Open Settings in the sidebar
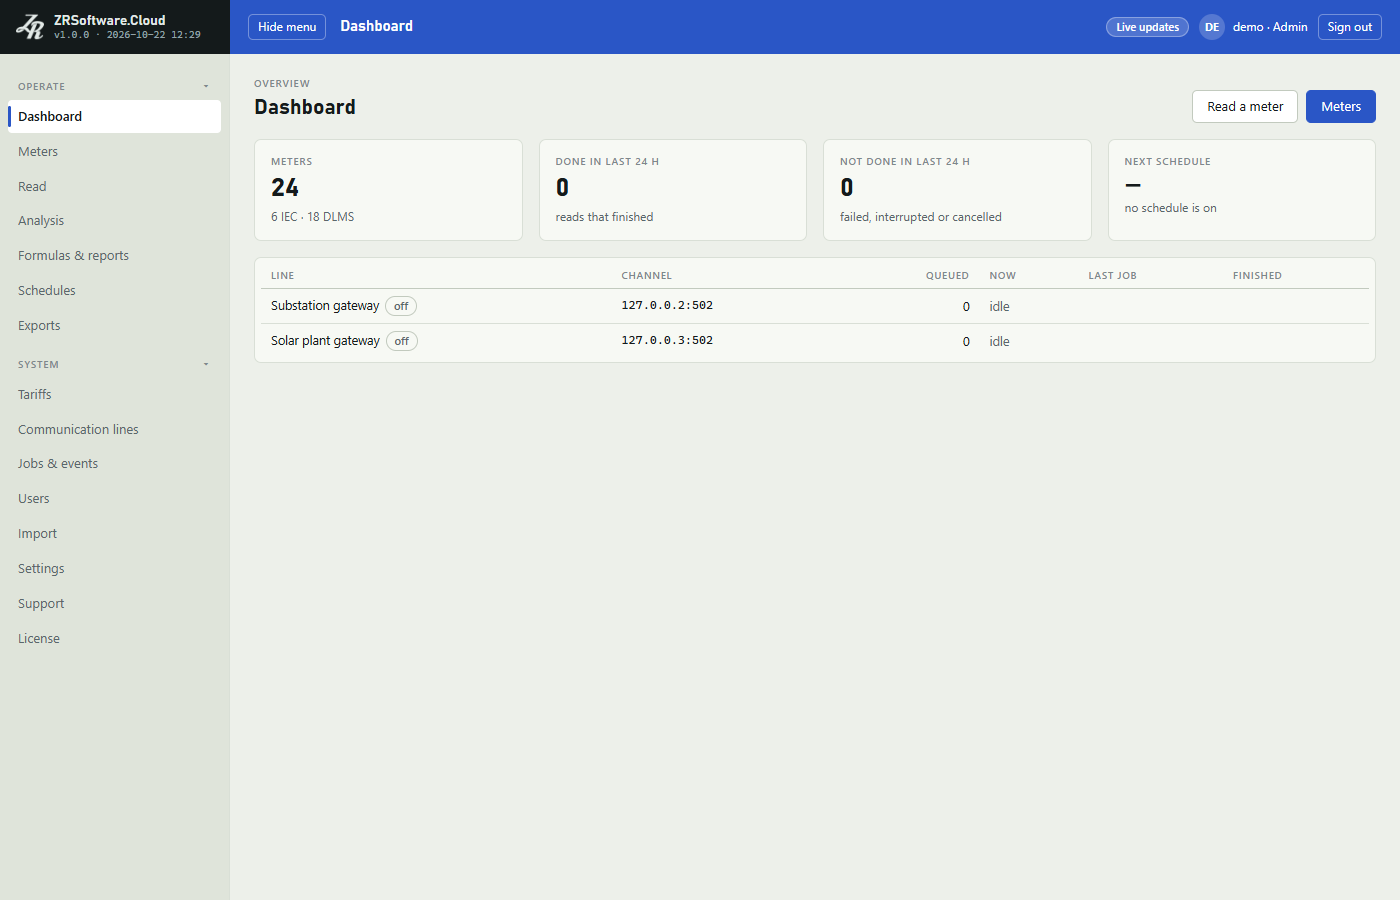 click(x=115, y=568)
